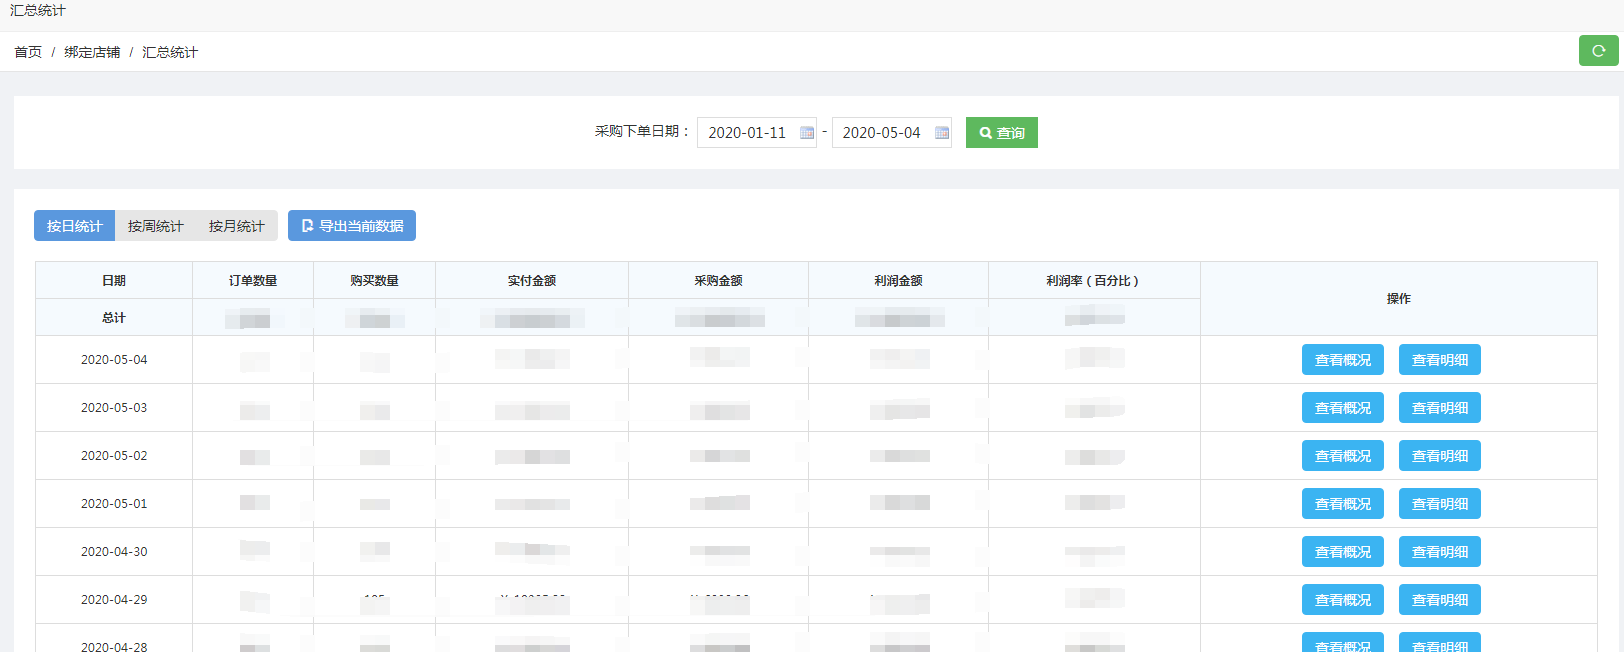Image resolution: width=1624 pixels, height=652 pixels.
Task: Go to 首页 breadcrumb link
Action: tap(28, 52)
